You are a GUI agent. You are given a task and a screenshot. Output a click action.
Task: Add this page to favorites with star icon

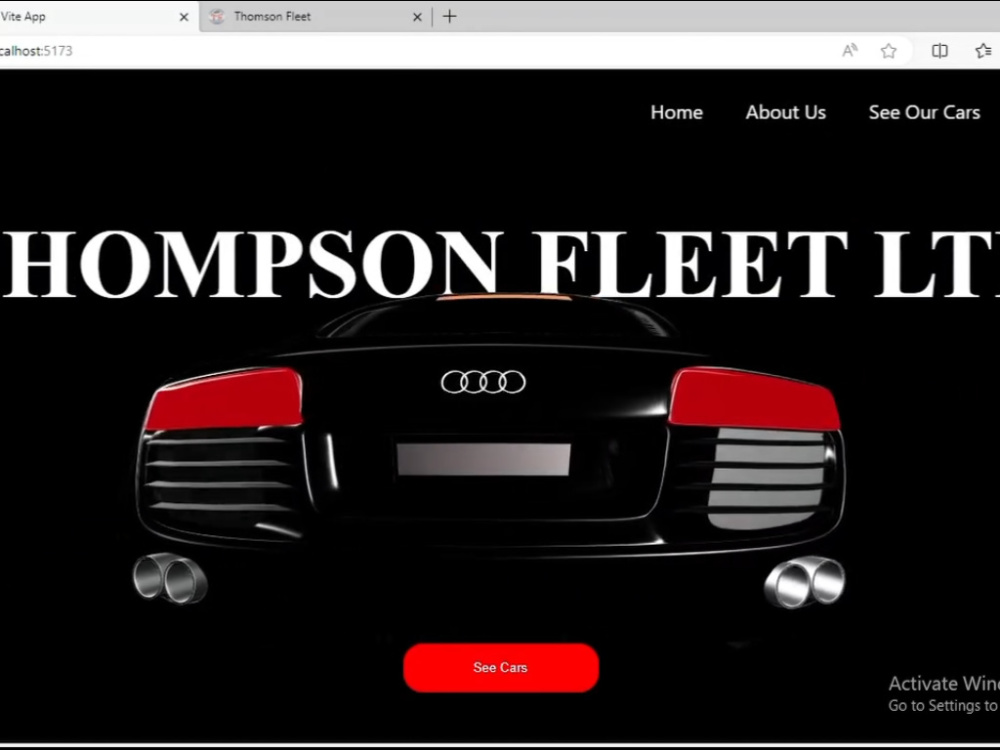click(888, 51)
